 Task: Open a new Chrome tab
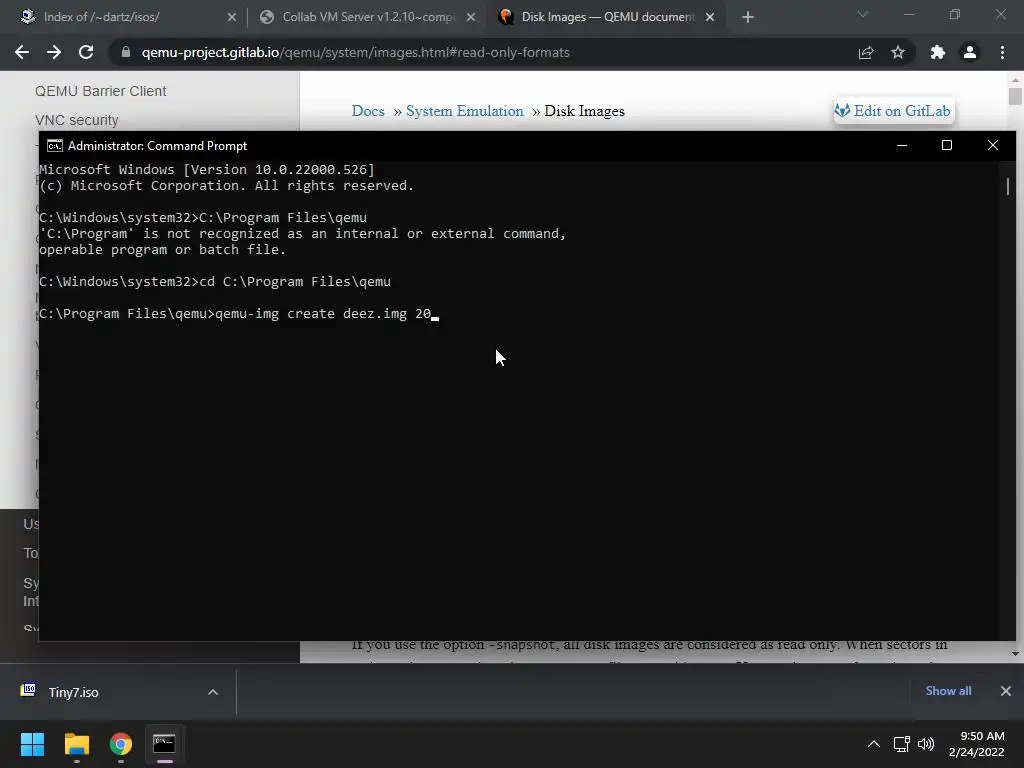pos(748,17)
